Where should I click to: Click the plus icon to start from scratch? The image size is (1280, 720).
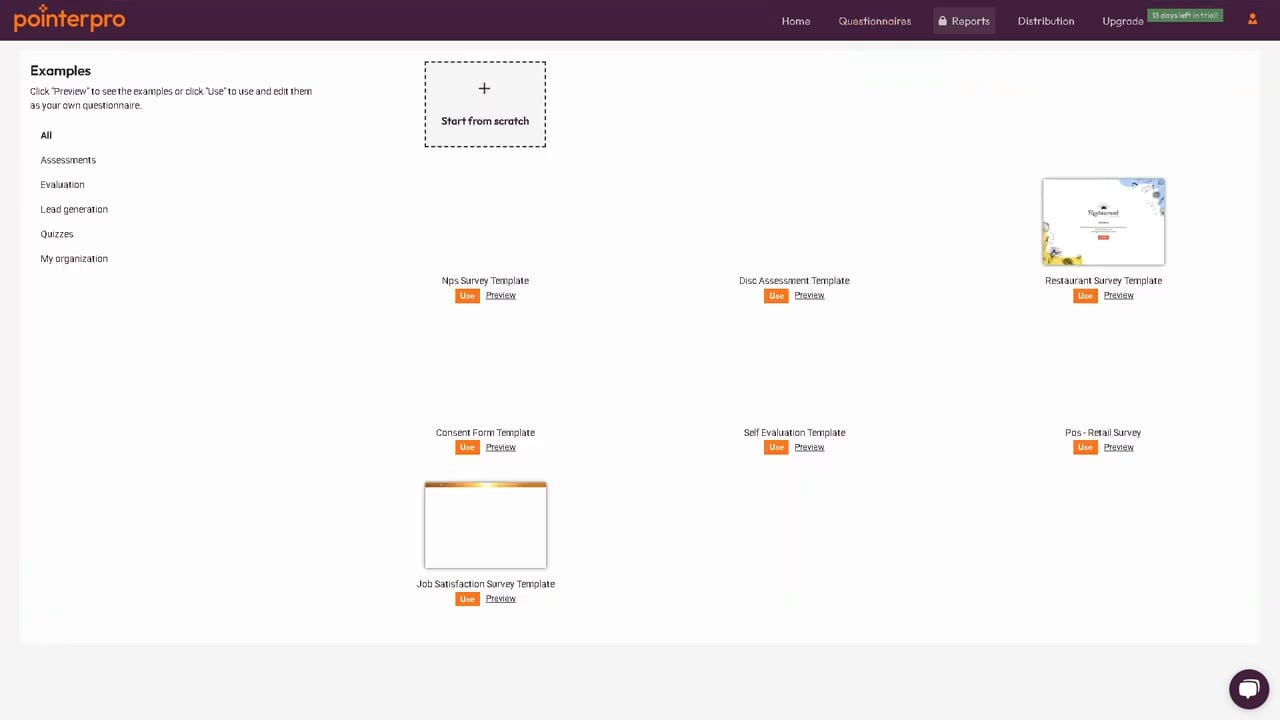(484, 89)
